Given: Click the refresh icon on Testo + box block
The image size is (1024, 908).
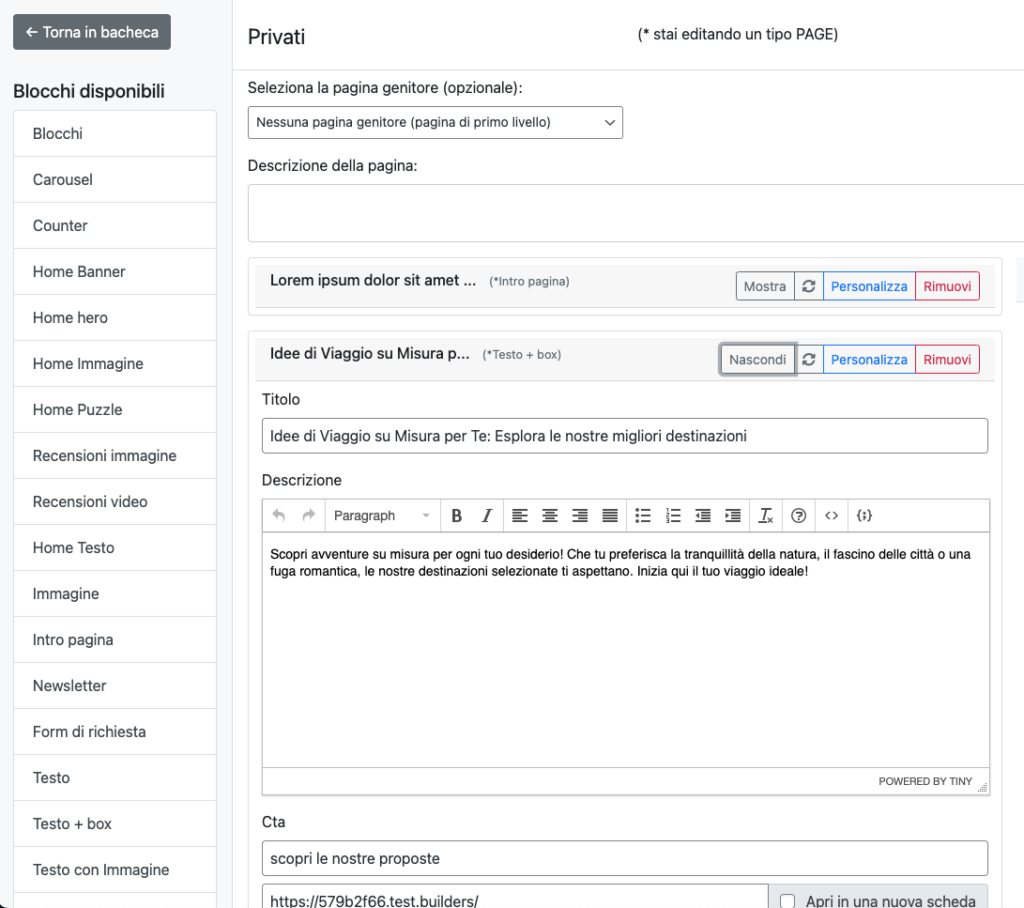Looking at the screenshot, I should (809, 360).
